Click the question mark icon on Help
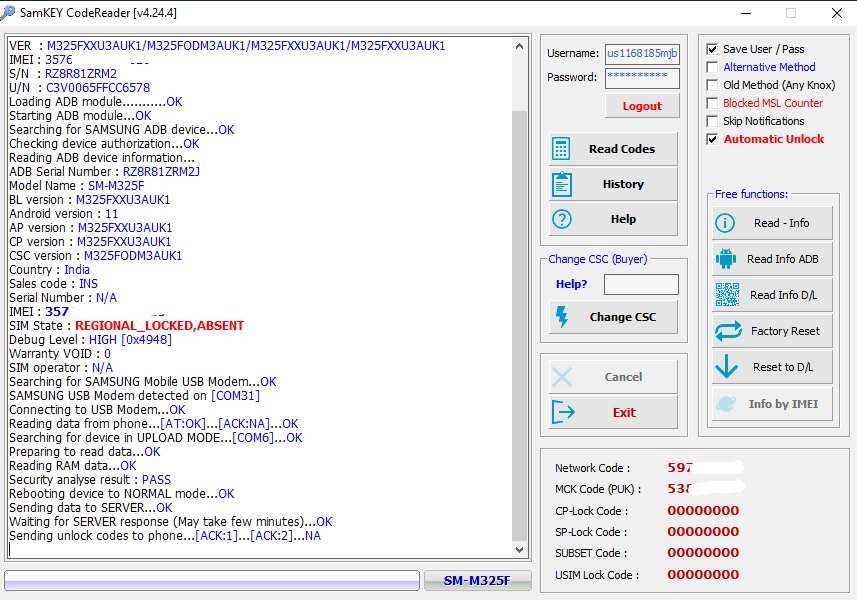Screen dimensions: 857x600 point(562,219)
